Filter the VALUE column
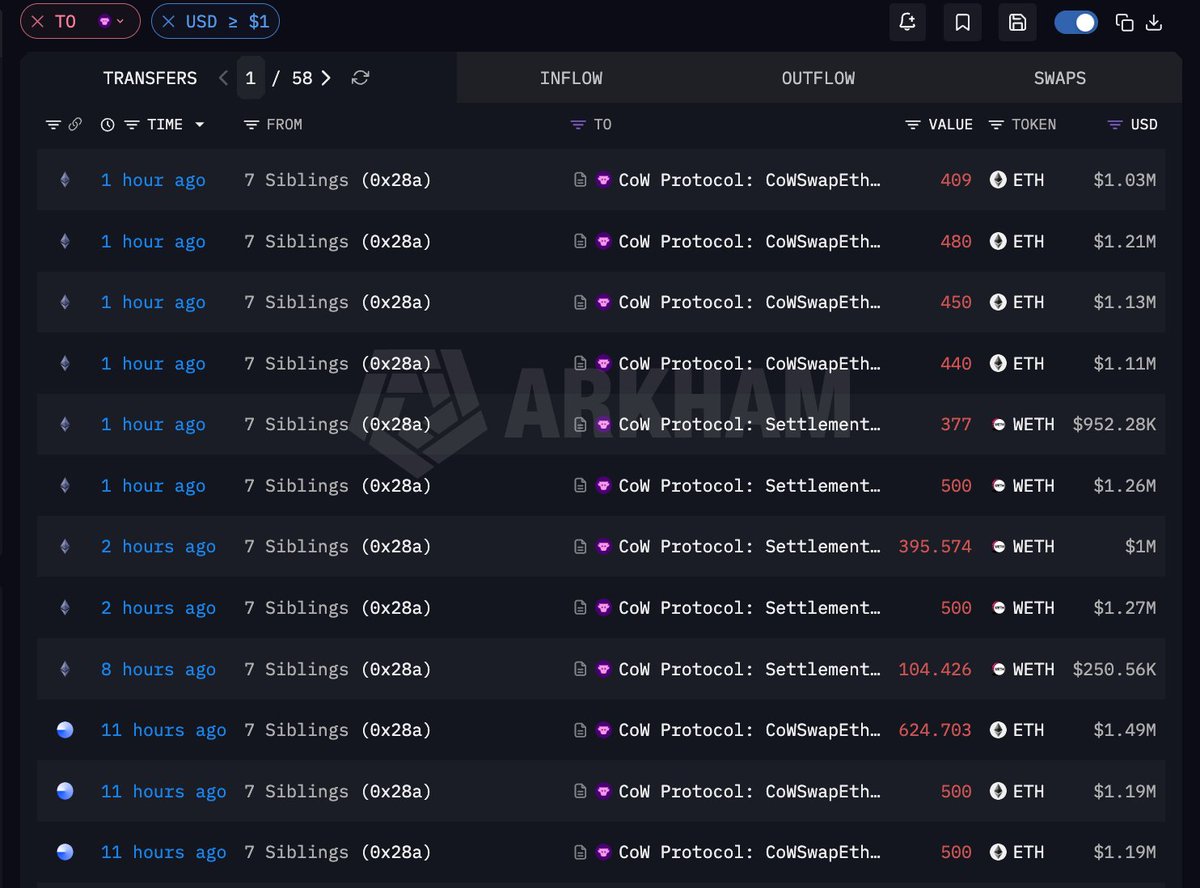1200x888 pixels. pyautogui.click(x=913, y=125)
